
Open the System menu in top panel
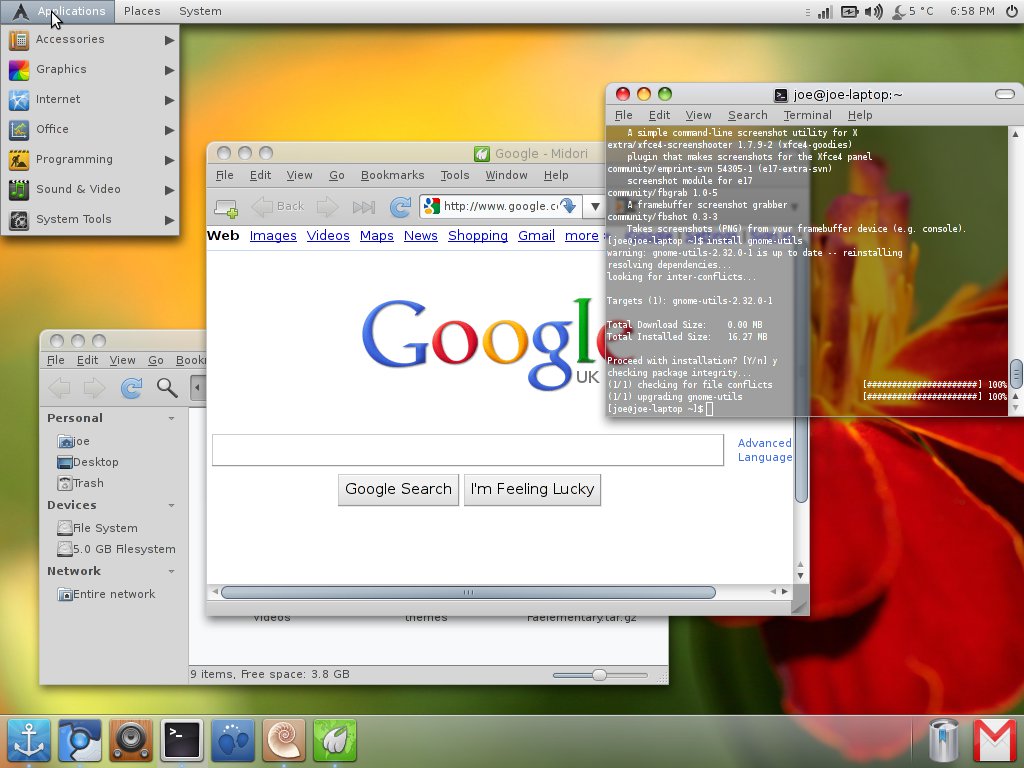point(200,12)
